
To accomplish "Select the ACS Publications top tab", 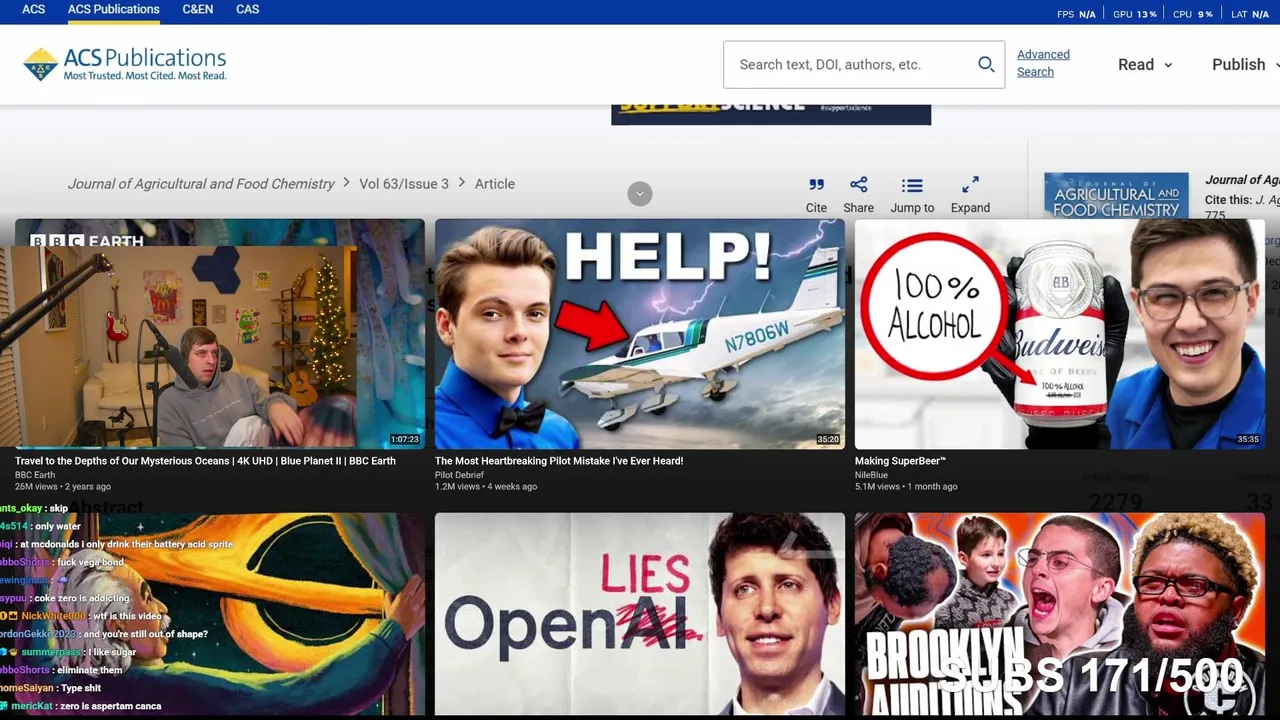I will click(114, 9).
